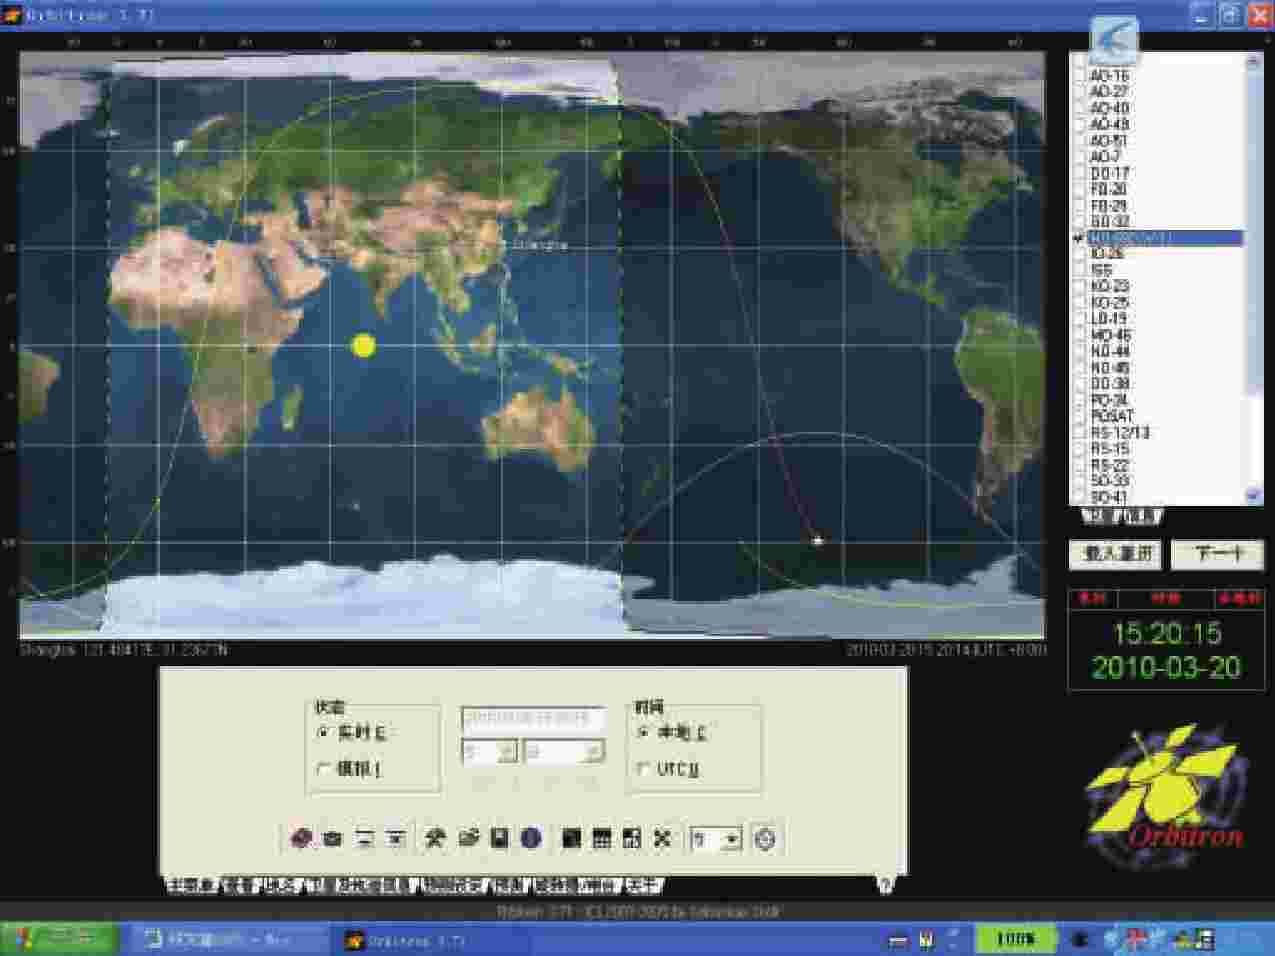Screen dimensions: 1275x956
Task: Open the second tab in the bottom tab row
Action: pyautogui.click(x=238, y=886)
